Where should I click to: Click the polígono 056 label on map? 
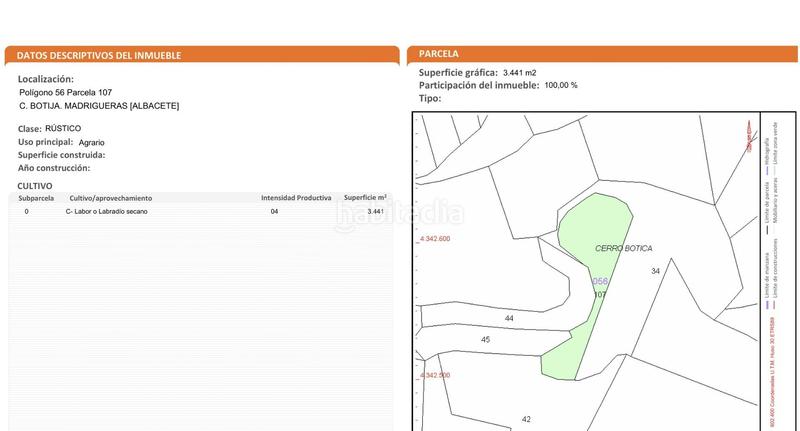pyautogui.click(x=600, y=281)
